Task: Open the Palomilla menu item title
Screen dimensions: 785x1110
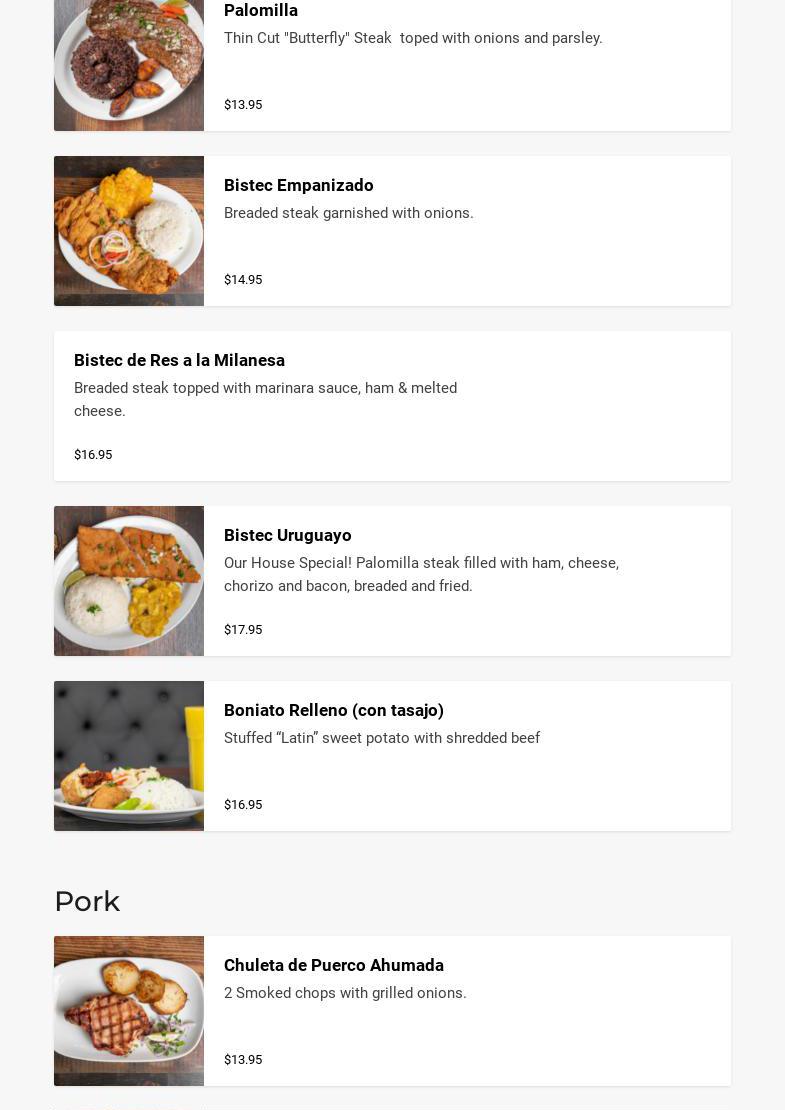Action: pos(260,11)
